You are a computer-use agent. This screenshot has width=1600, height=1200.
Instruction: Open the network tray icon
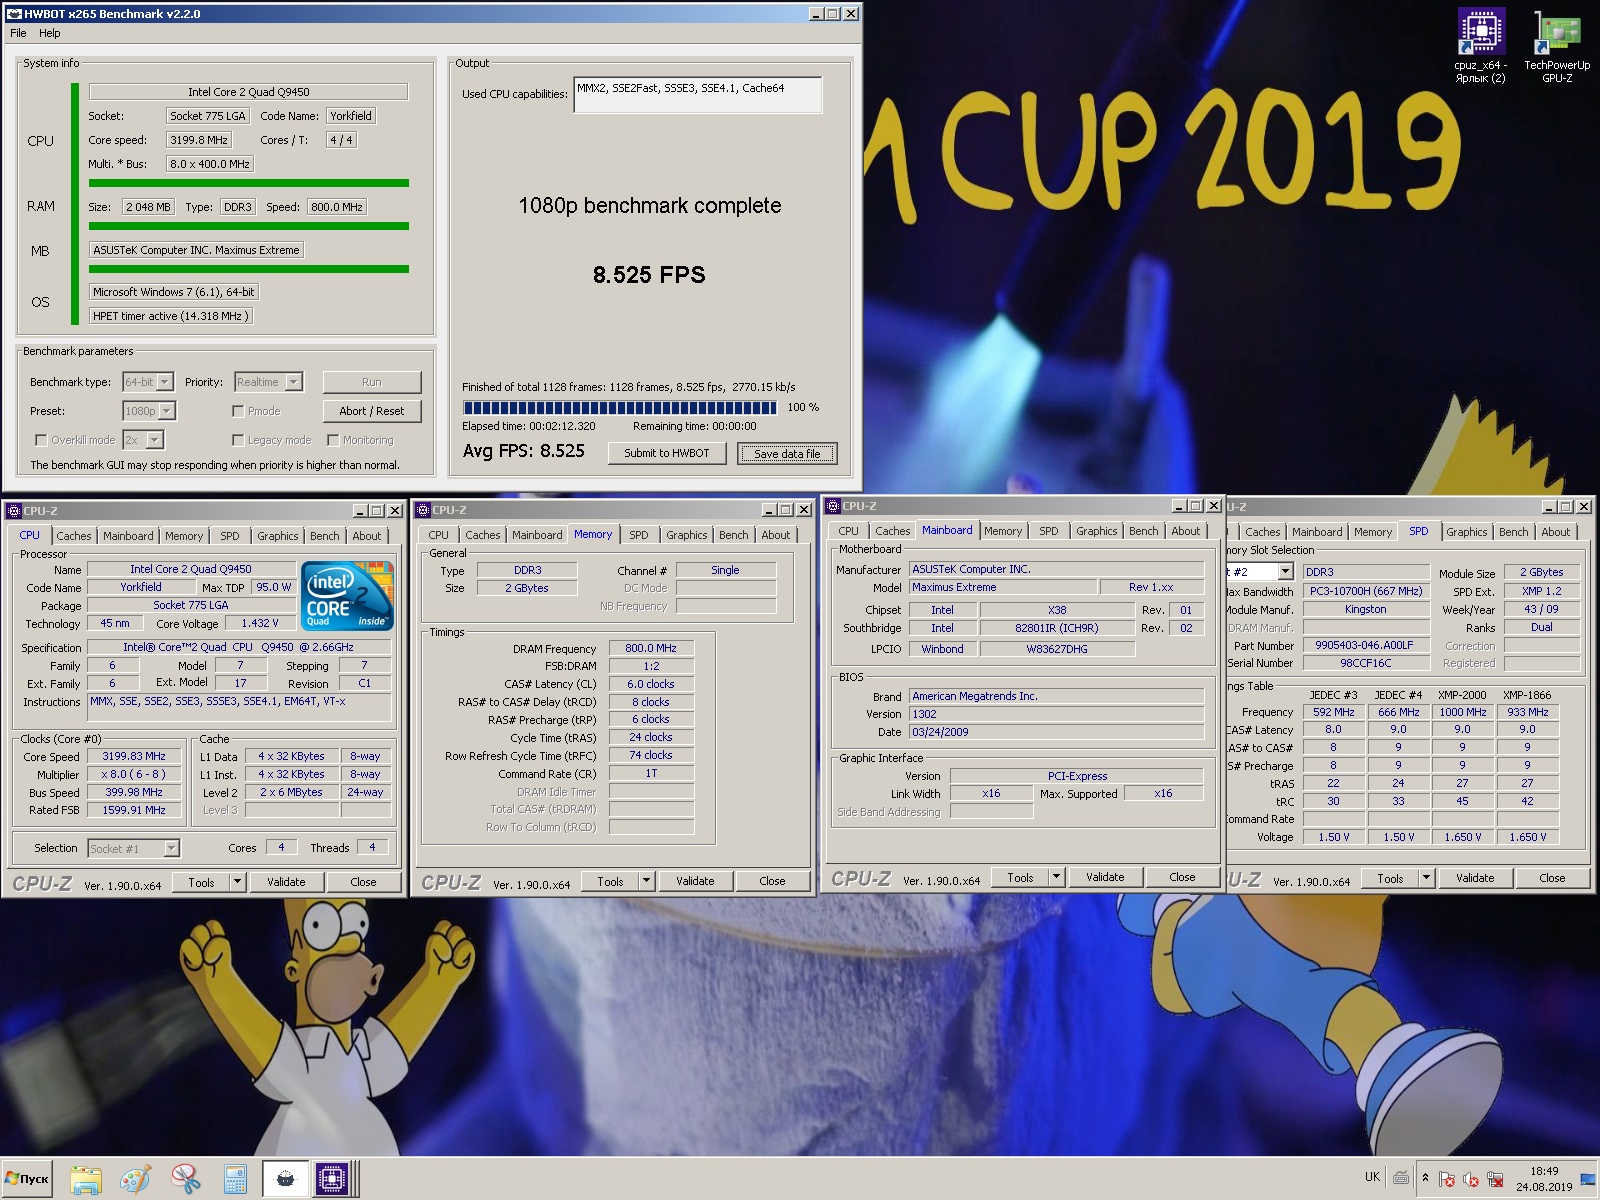[x=1495, y=1179]
